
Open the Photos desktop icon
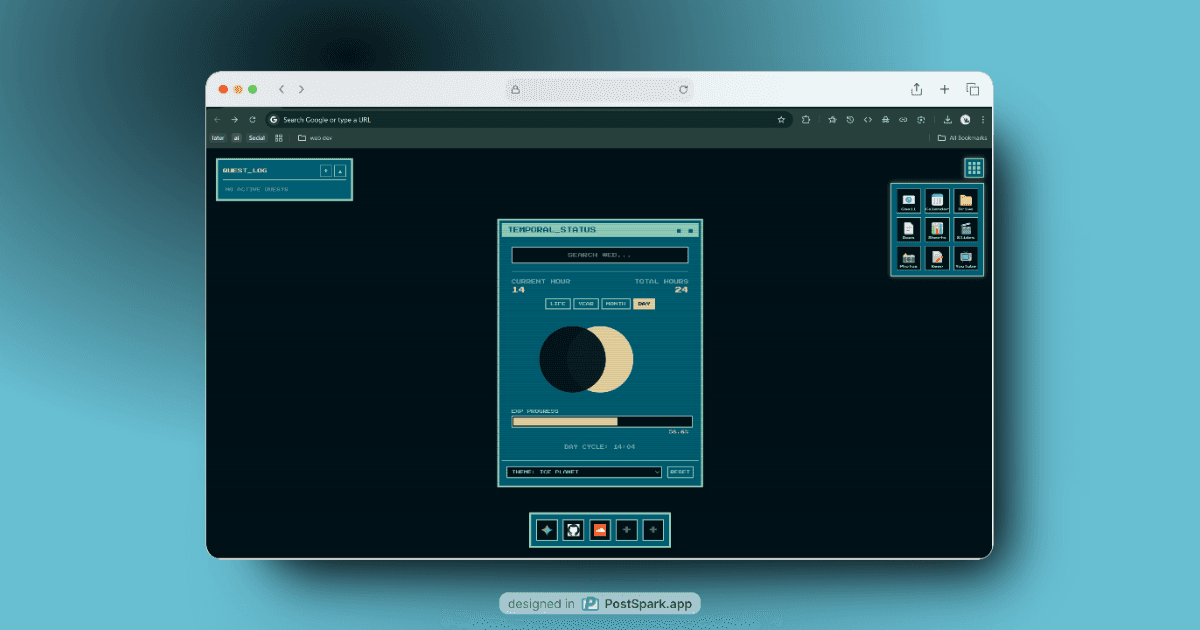(x=908, y=257)
